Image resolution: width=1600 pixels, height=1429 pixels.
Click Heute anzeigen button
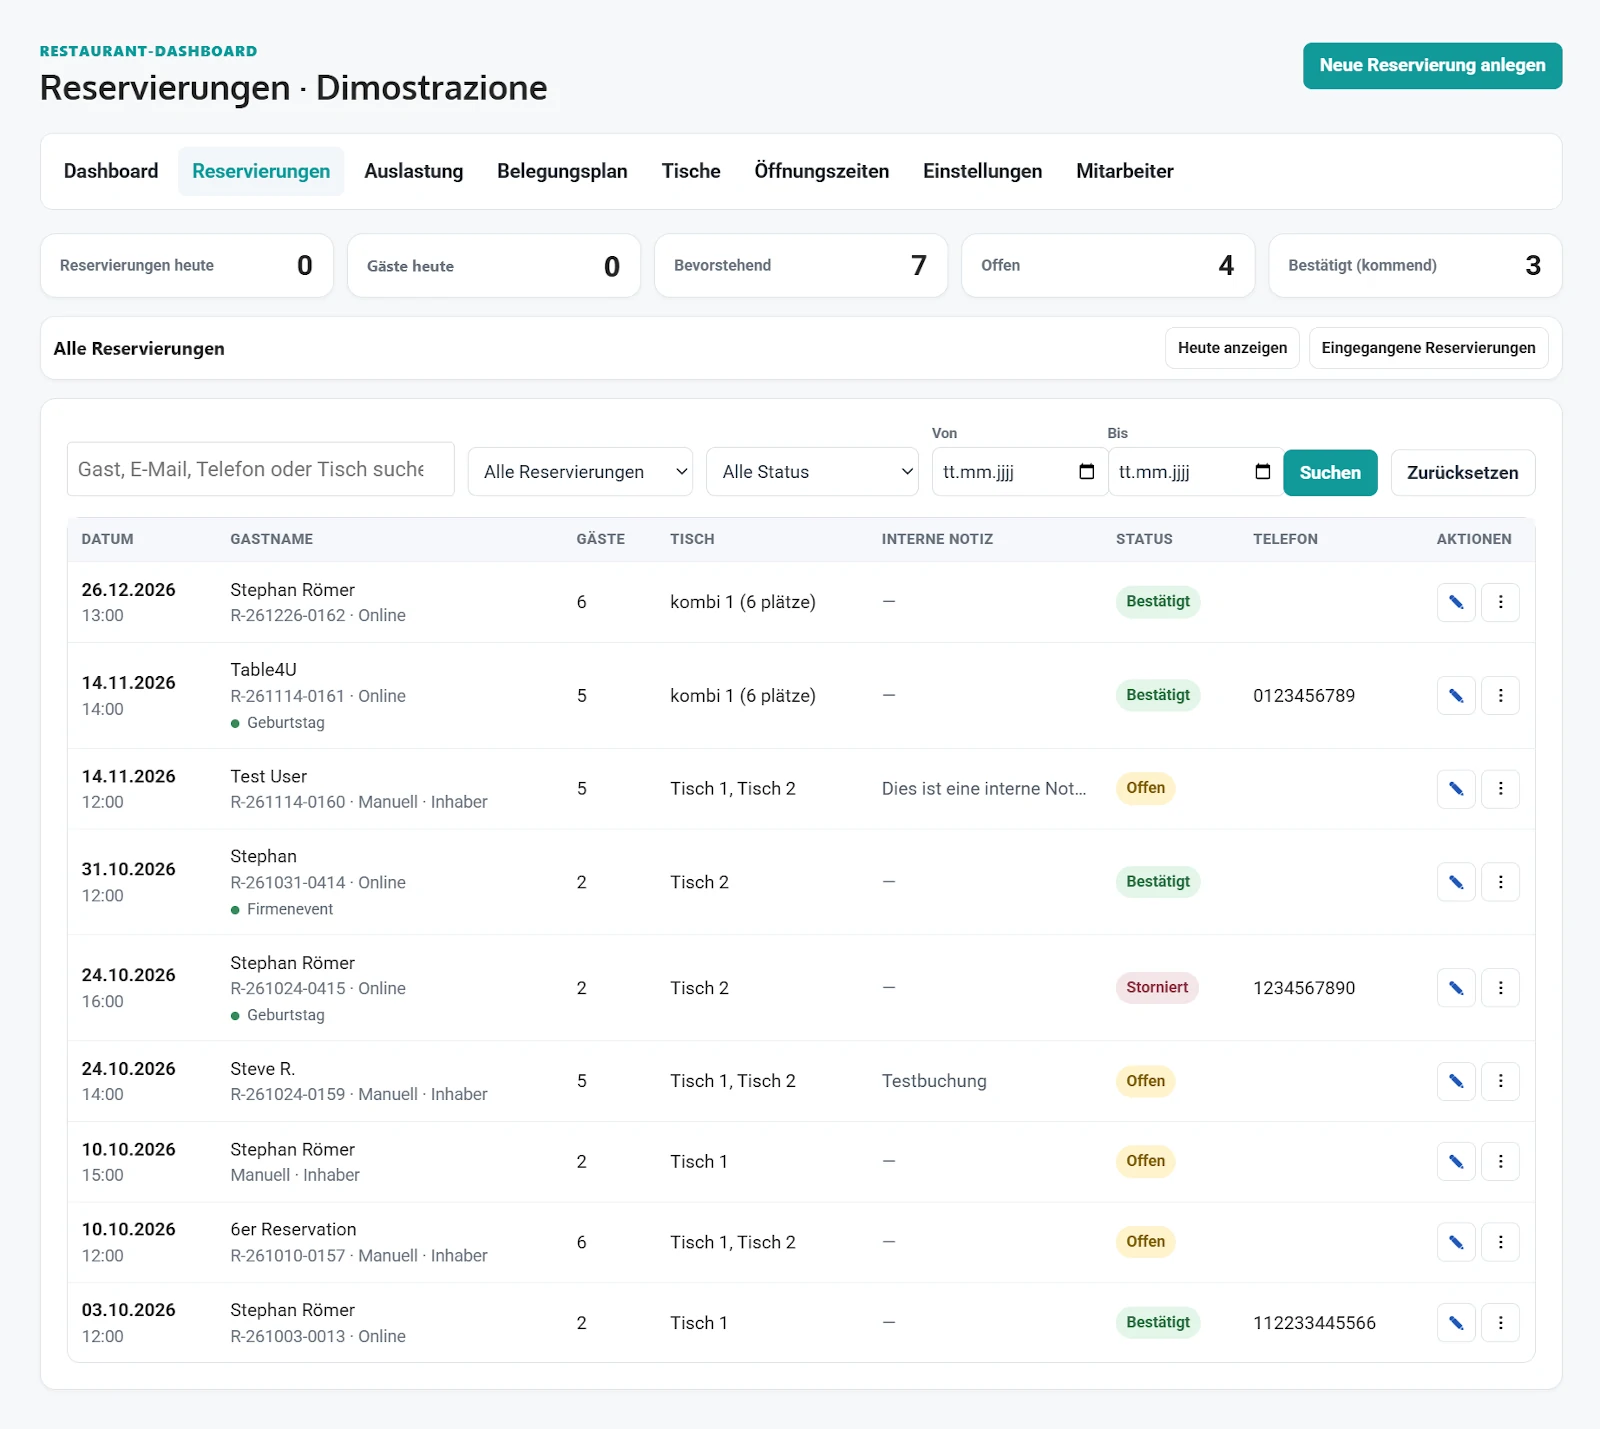click(x=1232, y=348)
